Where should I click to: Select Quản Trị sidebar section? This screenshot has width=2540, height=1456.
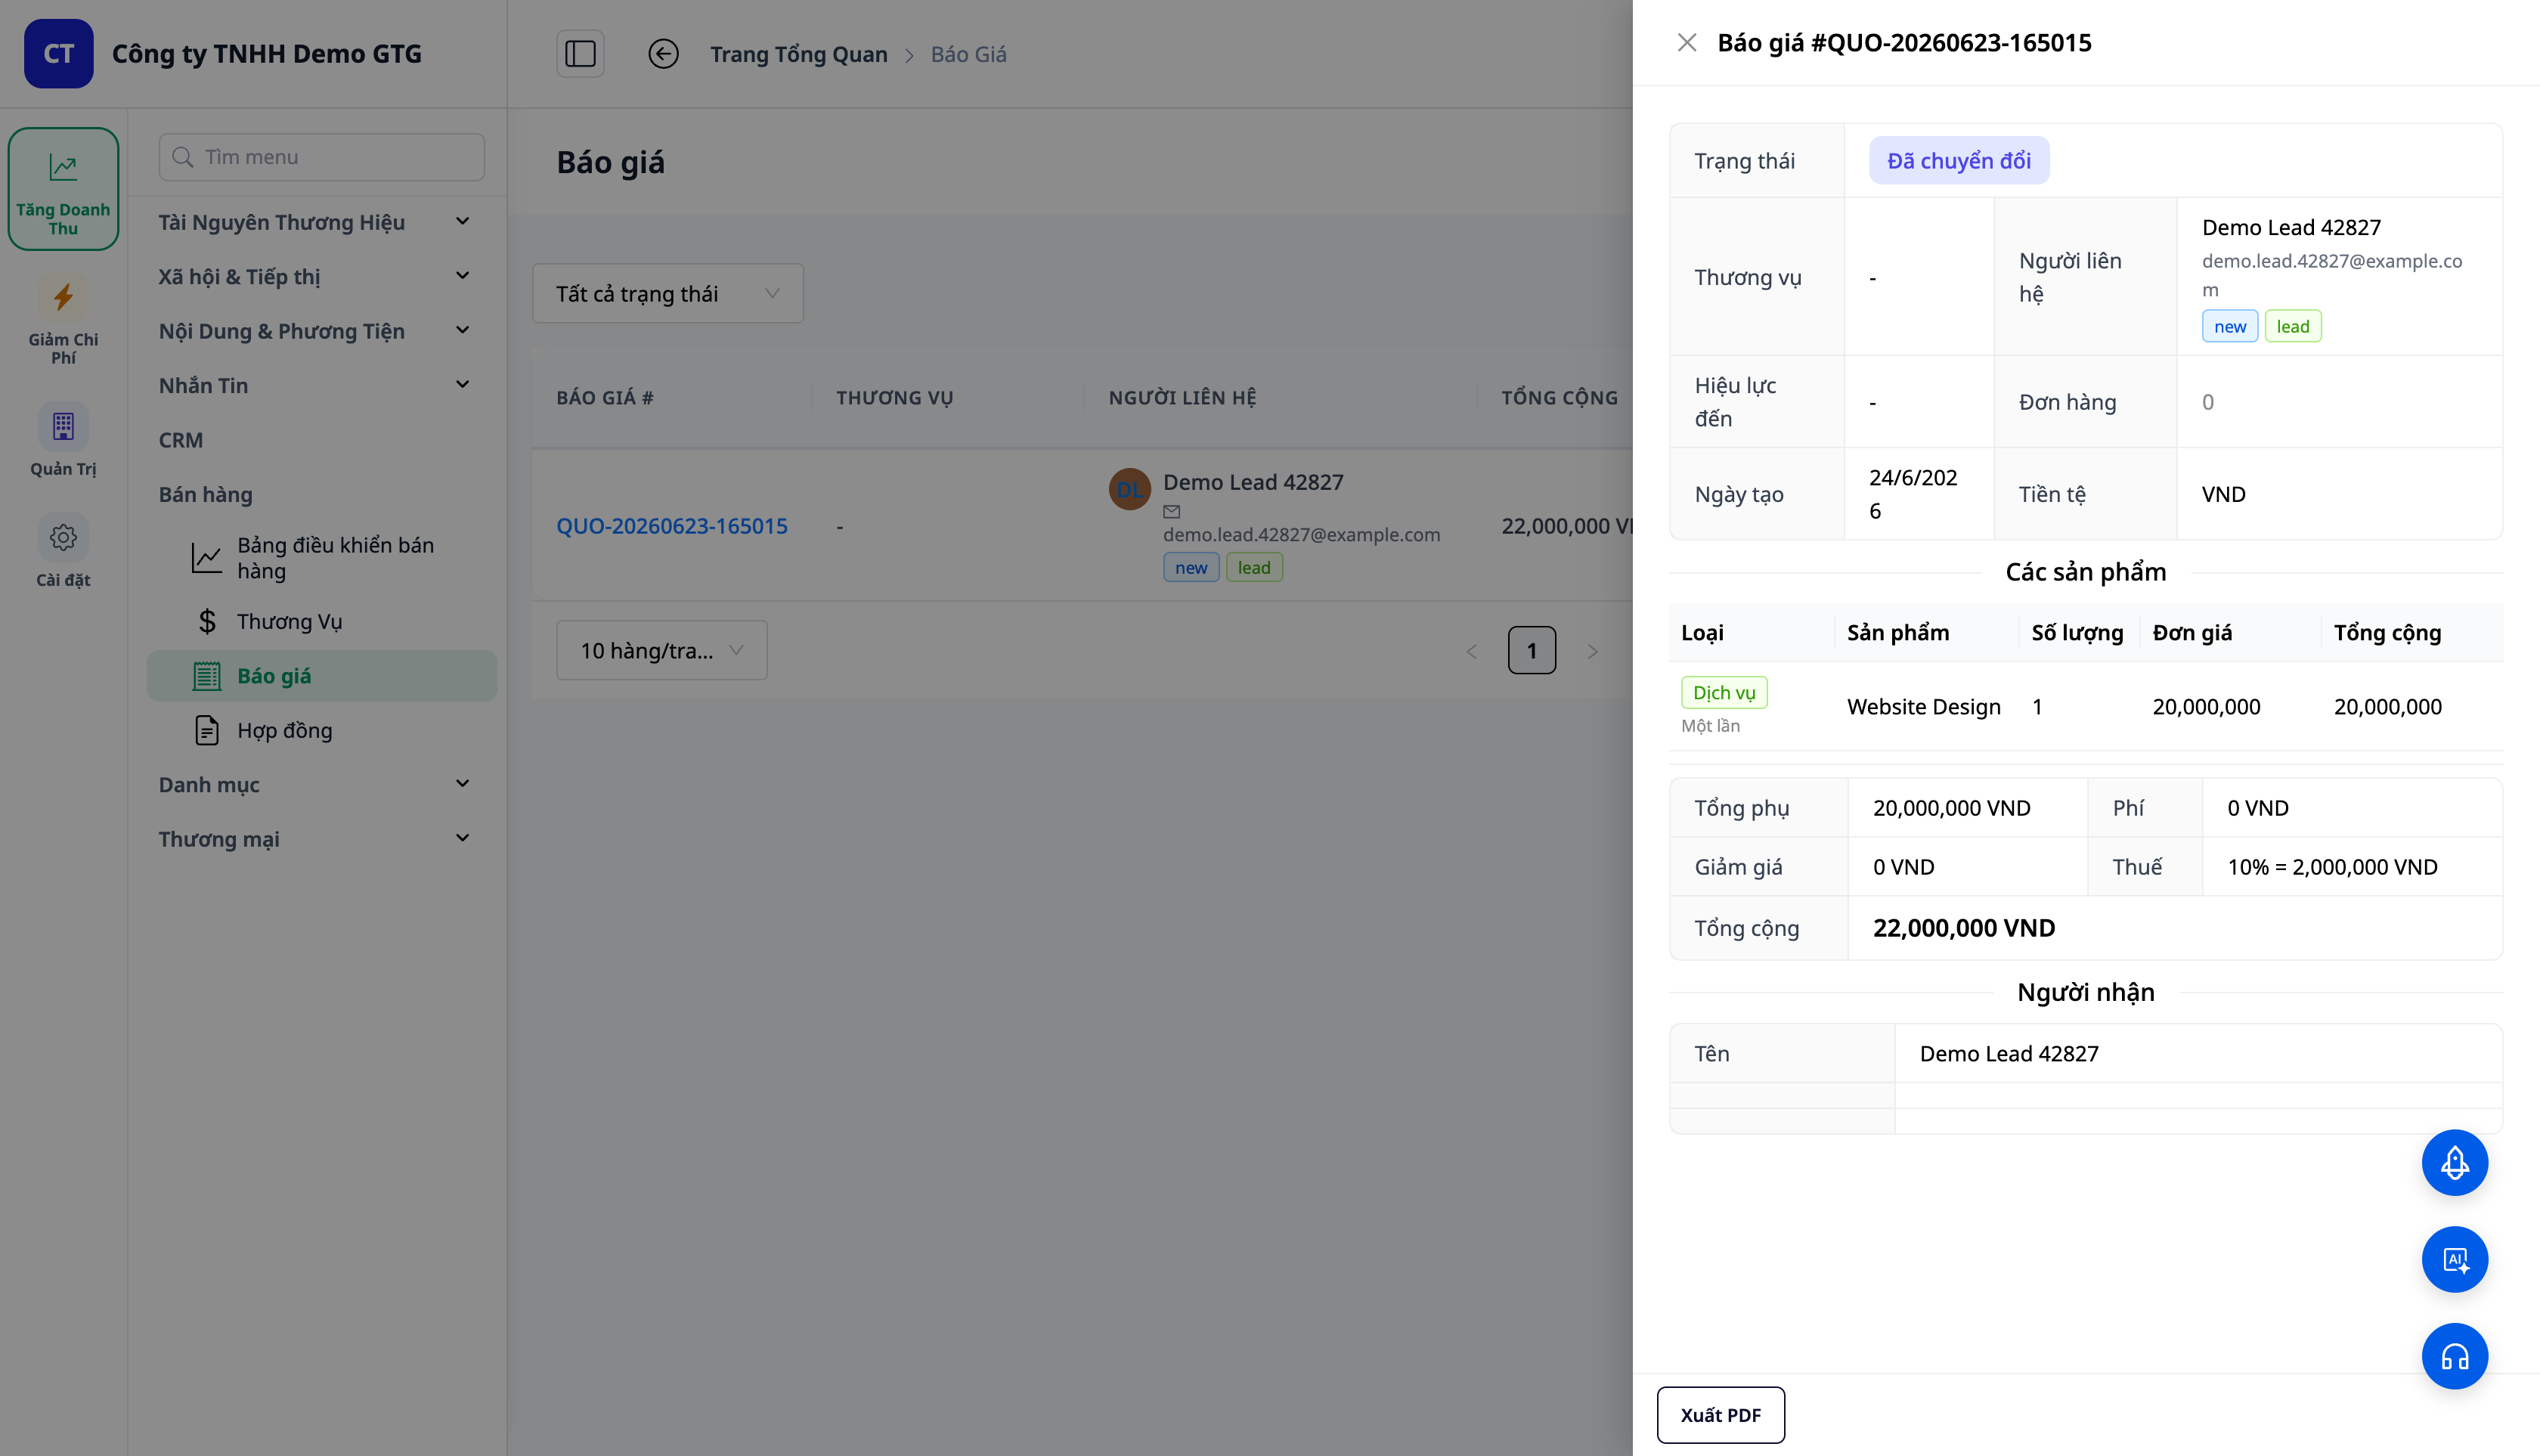coord(63,441)
